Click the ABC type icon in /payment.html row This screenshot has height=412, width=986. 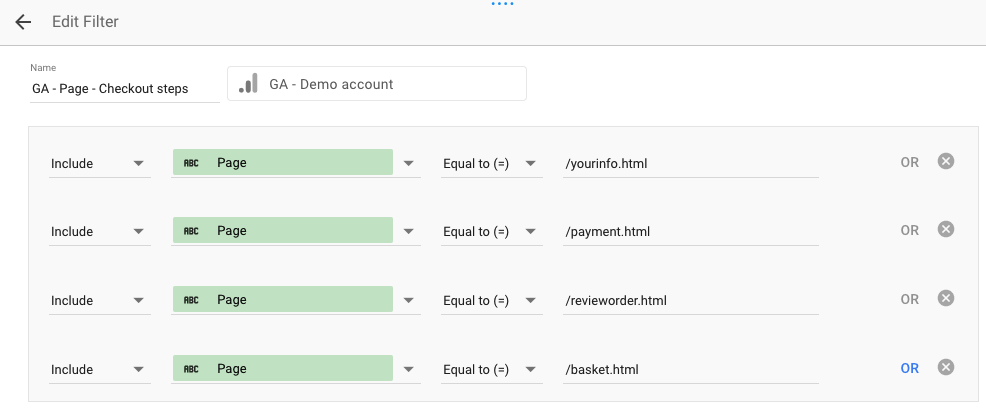tap(191, 231)
